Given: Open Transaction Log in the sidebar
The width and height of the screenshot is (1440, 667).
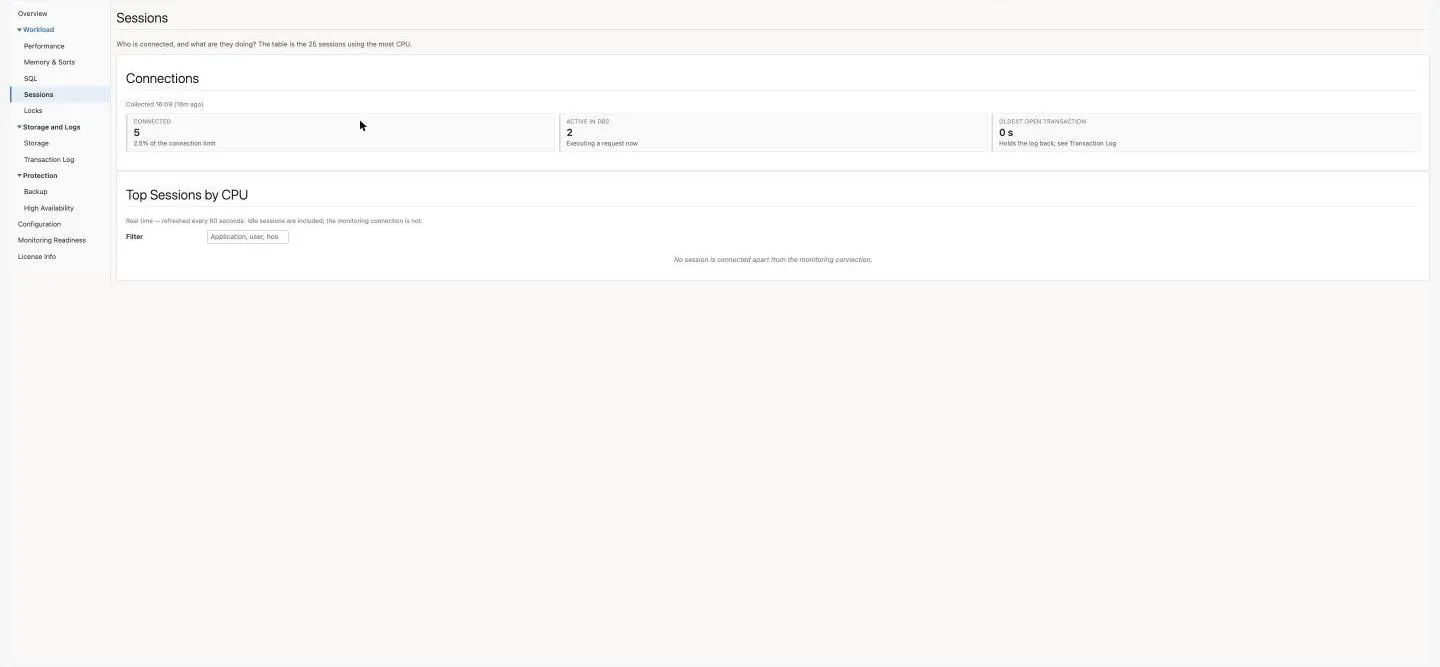Looking at the screenshot, I should click(49, 160).
